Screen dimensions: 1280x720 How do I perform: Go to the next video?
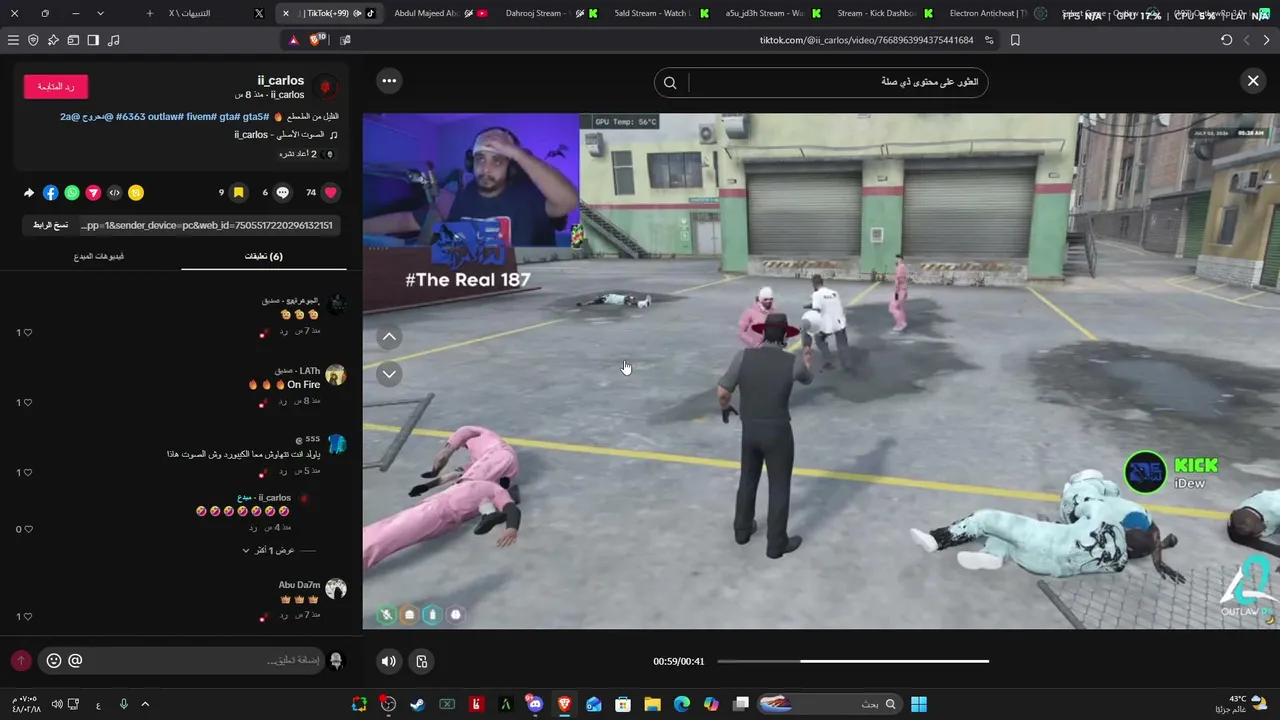pyautogui.click(x=389, y=374)
